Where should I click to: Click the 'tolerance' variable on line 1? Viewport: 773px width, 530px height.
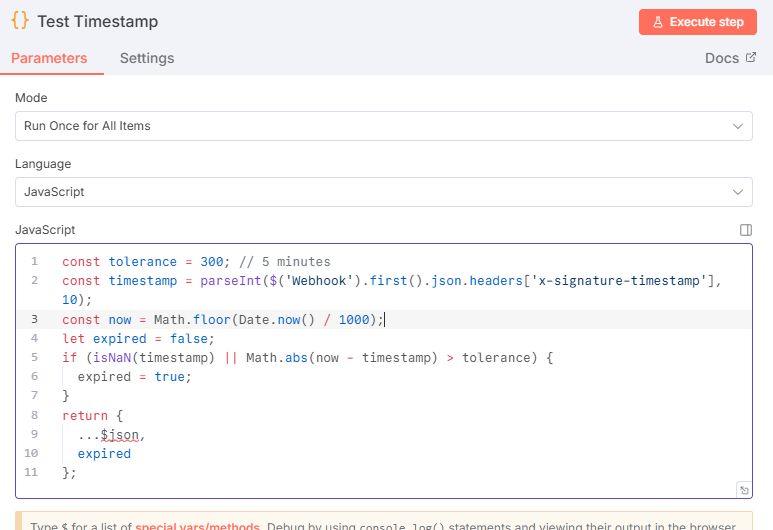[x=142, y=262]
